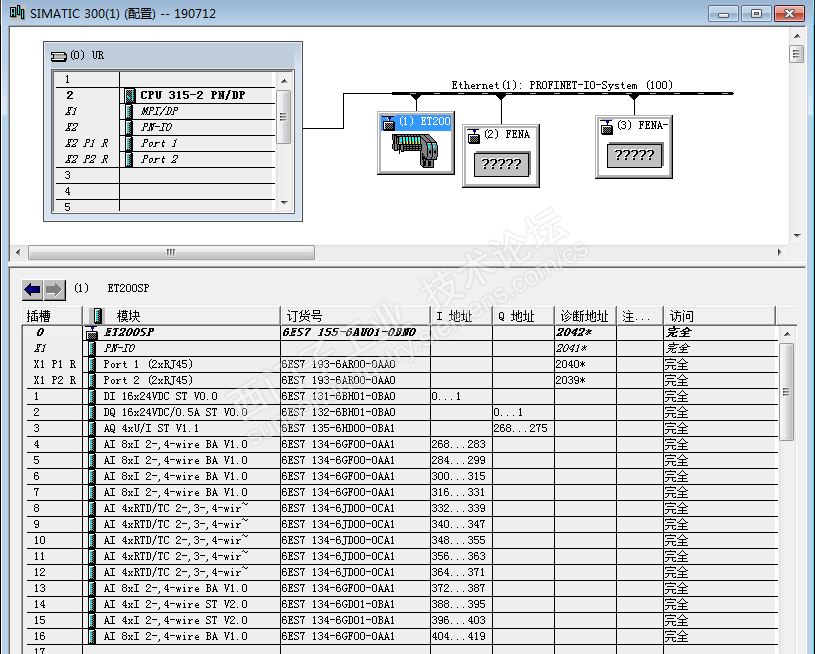Select empty slot 3 in rack UR
The width and height of the screenshot is (815, 654).
pyautogui.click(x=165, y=175)
